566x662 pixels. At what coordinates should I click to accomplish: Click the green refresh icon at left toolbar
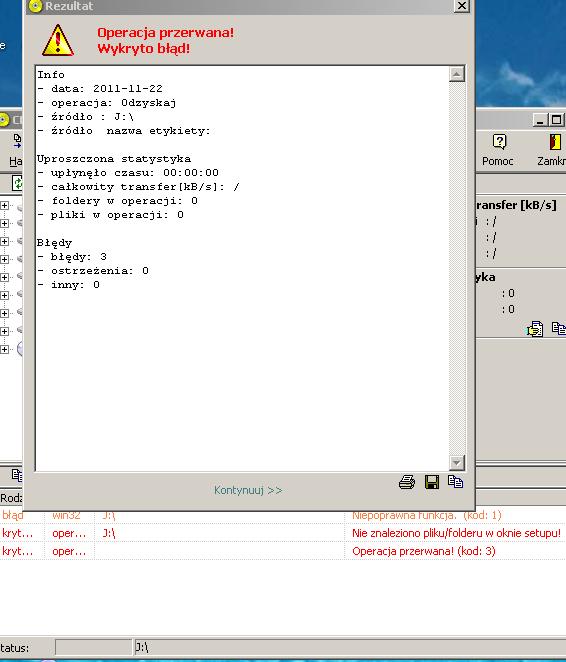[x=17, y=183]
